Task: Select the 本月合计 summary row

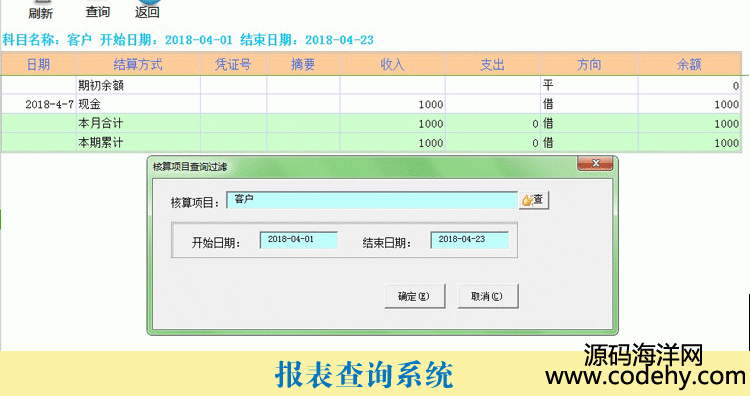Action: click(x=371, y=123)
